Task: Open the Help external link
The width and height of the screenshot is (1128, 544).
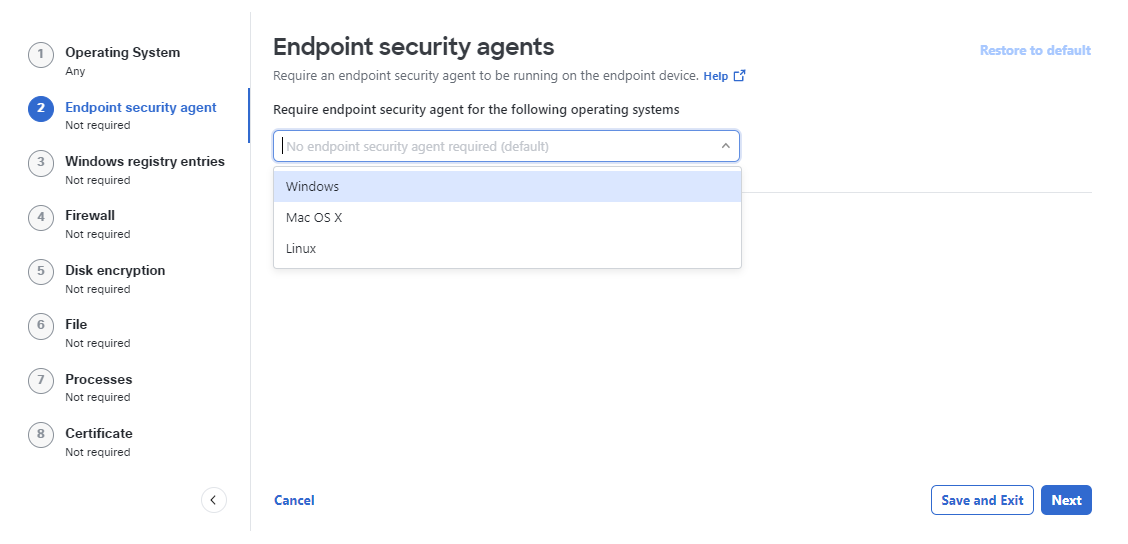Action: pos(724,76)
